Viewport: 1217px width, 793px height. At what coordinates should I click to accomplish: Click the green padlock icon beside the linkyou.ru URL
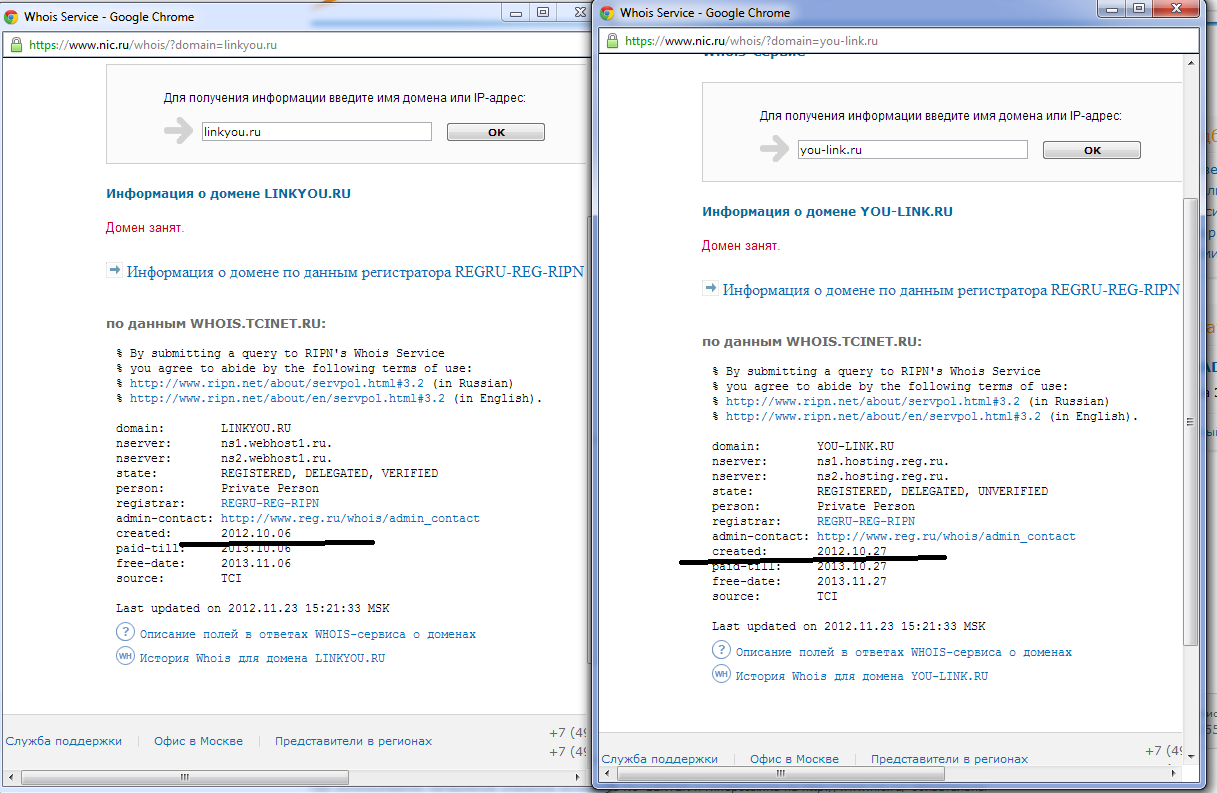click(x=15, y=45)
